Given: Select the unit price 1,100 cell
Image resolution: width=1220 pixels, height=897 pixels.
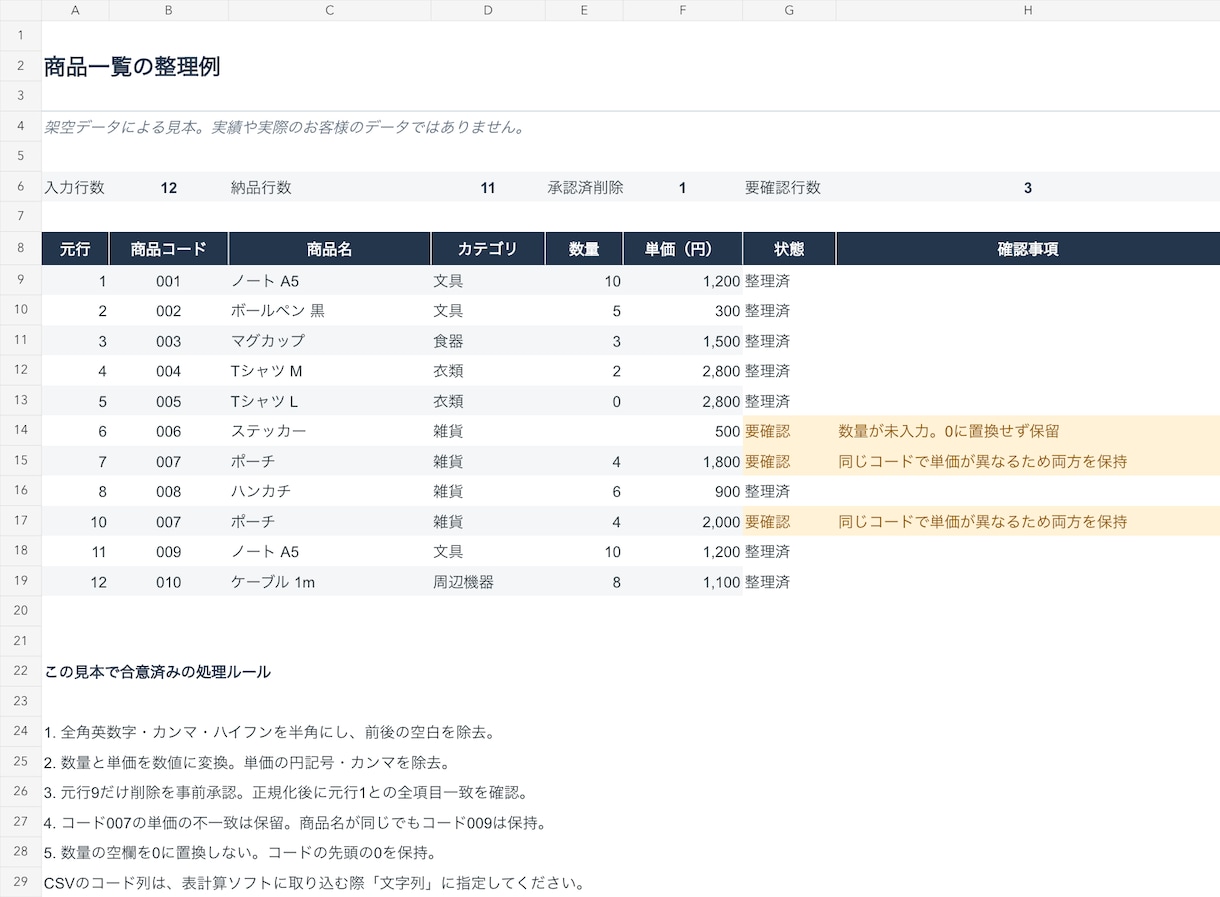Looking at the screenshot, I should 683,581.
